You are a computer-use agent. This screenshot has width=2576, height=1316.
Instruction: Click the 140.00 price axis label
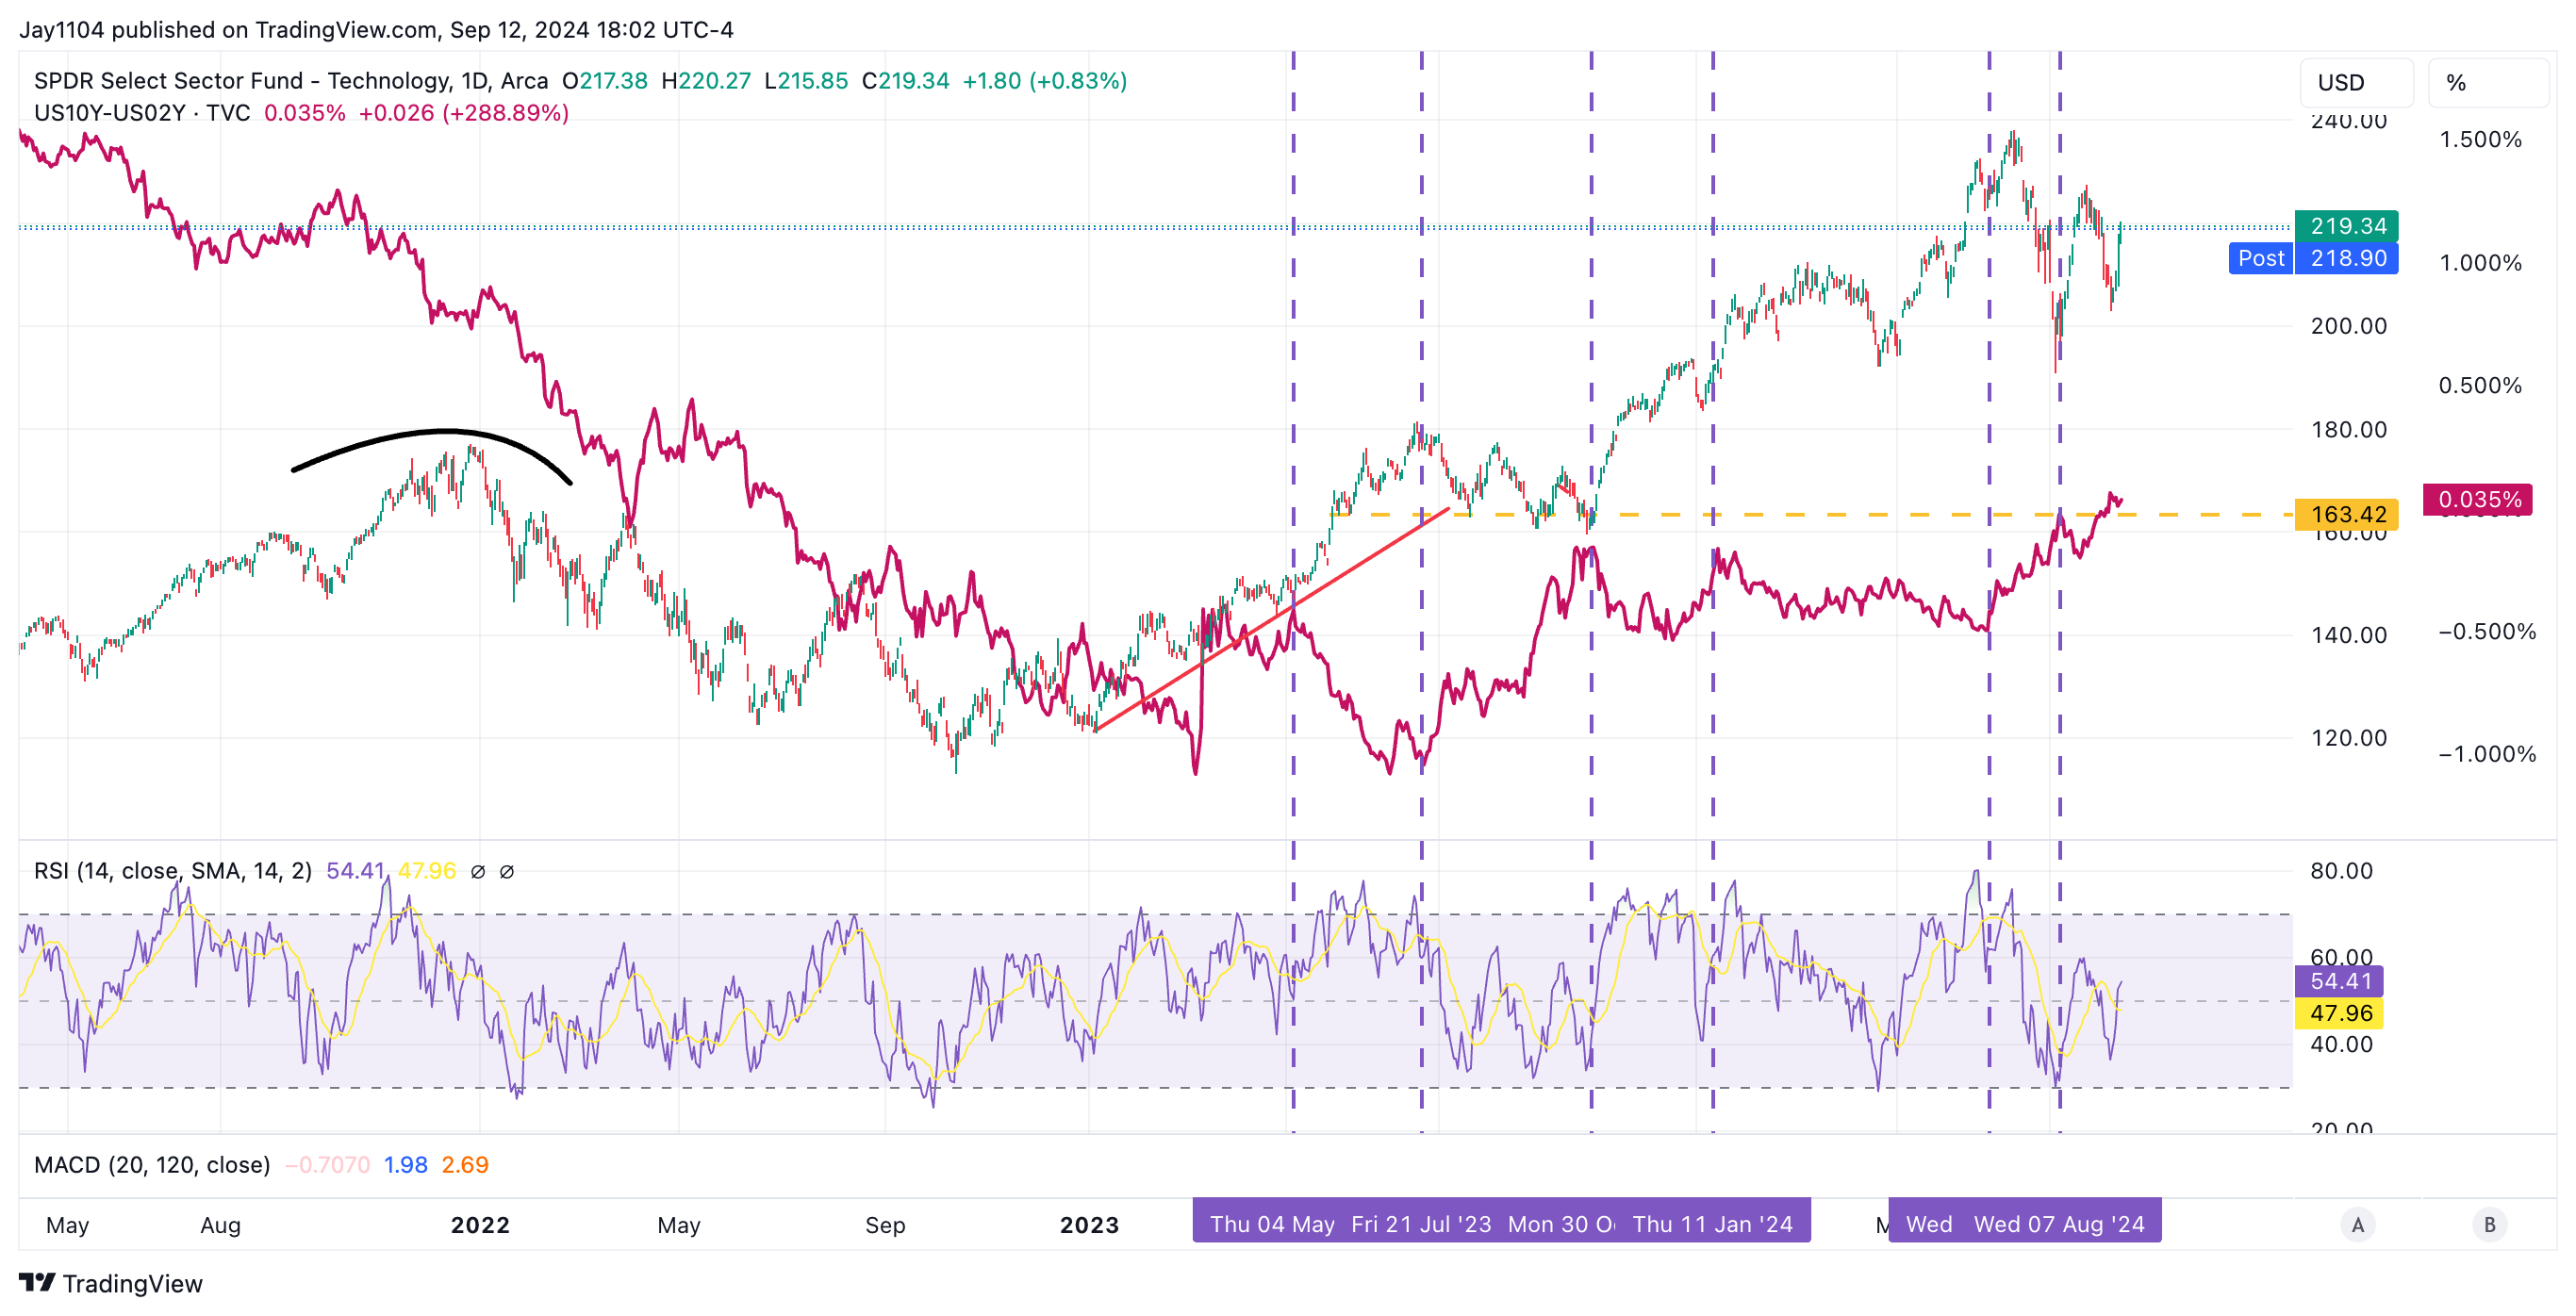(x=2348, y=635)
